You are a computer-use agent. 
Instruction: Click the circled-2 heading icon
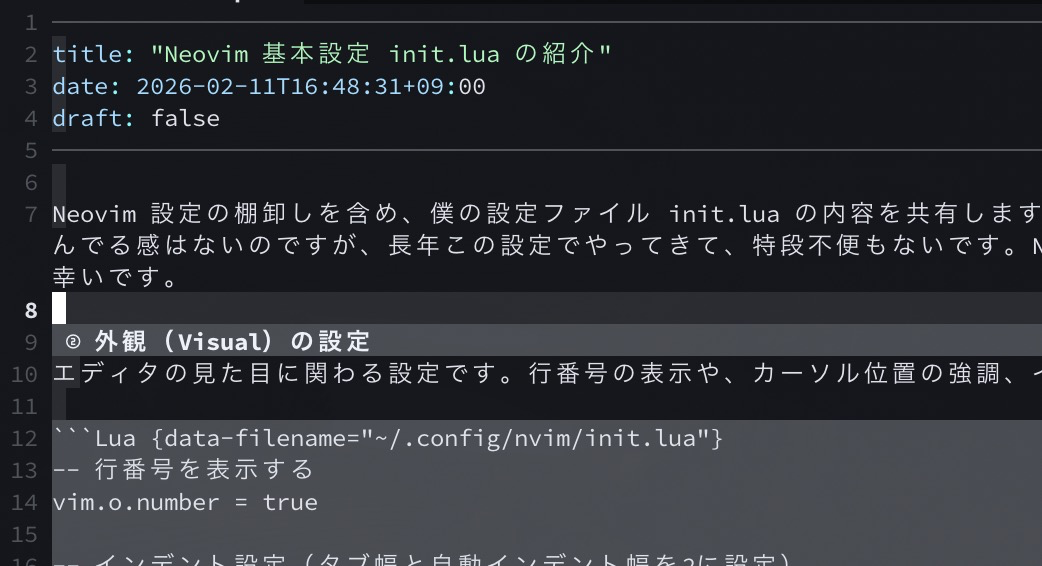point(72,342)
